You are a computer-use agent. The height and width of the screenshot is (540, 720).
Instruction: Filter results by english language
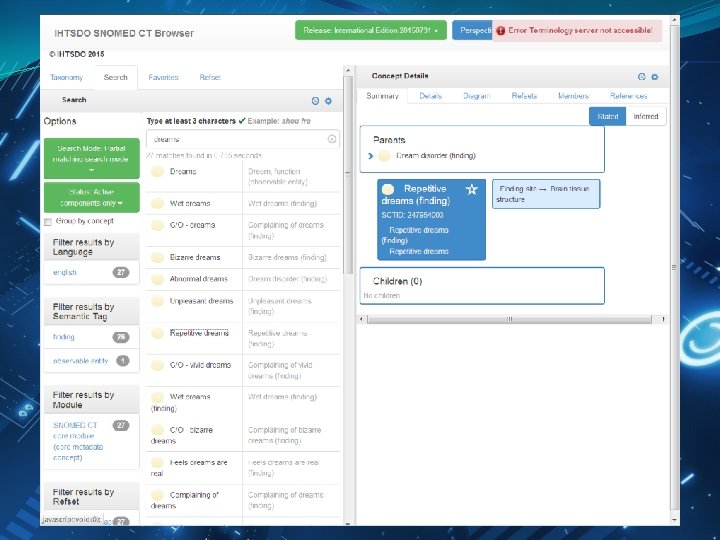tap(65, 273)
